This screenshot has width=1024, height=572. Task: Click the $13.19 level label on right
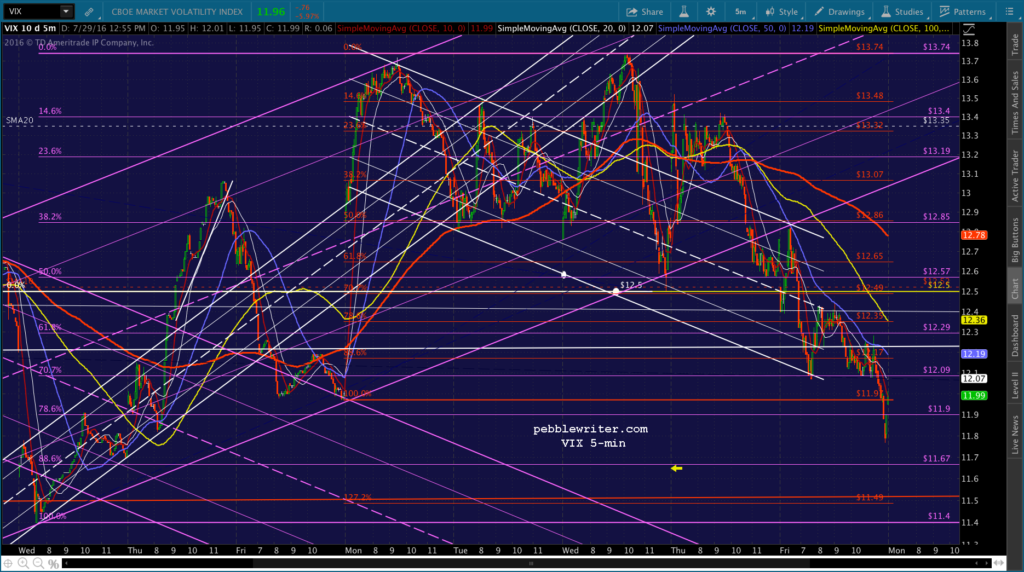click(x=936, y=151)
